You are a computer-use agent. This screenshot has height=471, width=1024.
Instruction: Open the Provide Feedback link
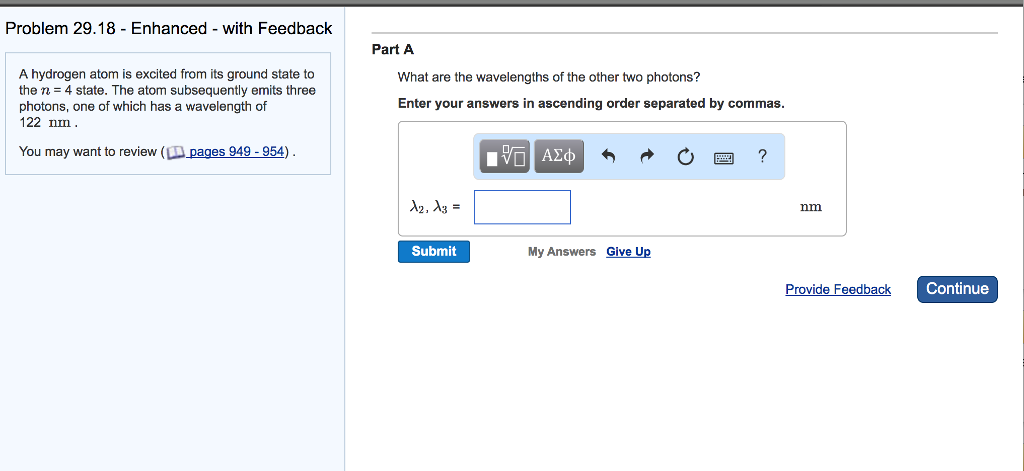[x=838, y=290]
